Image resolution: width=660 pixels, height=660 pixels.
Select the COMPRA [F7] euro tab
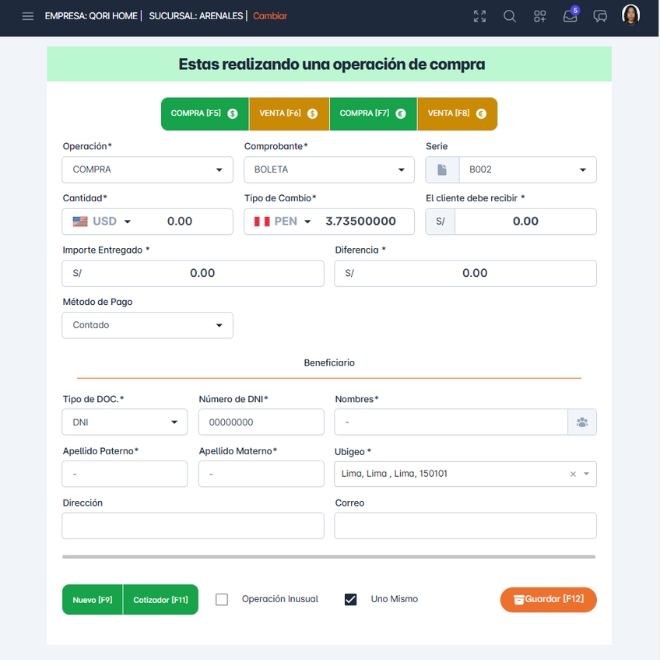pos(372,114)
